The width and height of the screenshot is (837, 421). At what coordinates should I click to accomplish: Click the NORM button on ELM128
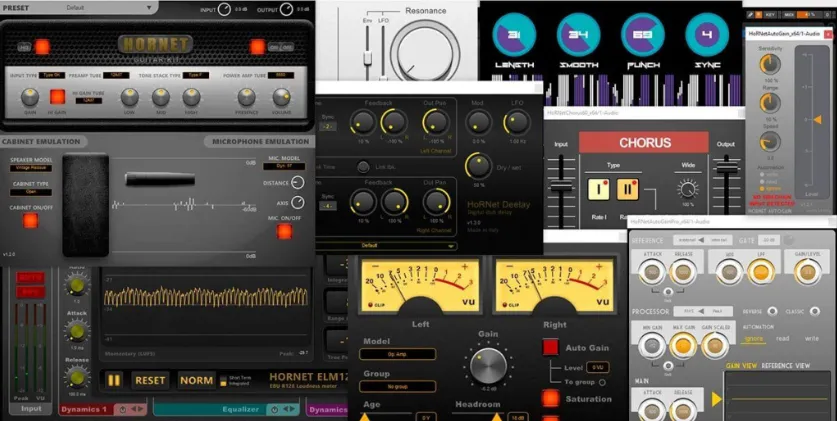(196, 380)
